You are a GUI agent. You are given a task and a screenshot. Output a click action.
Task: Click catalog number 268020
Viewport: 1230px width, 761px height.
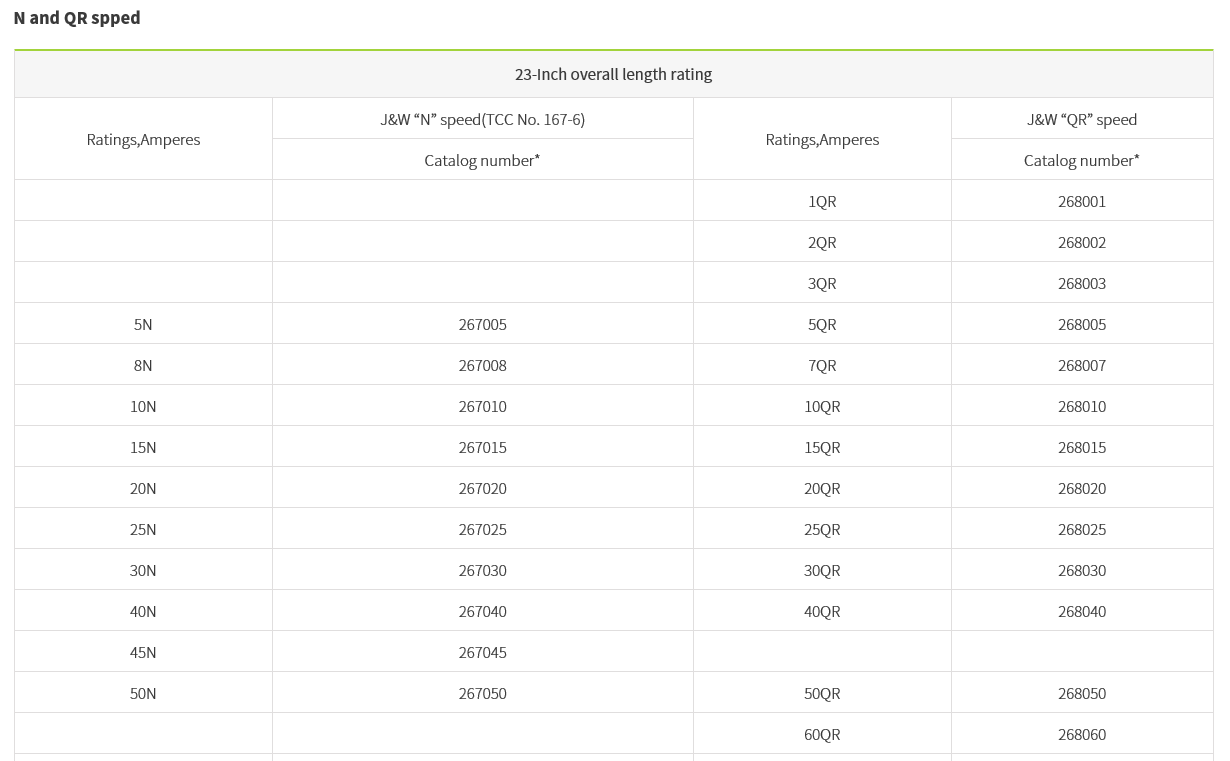click(x=1081, y=488)
